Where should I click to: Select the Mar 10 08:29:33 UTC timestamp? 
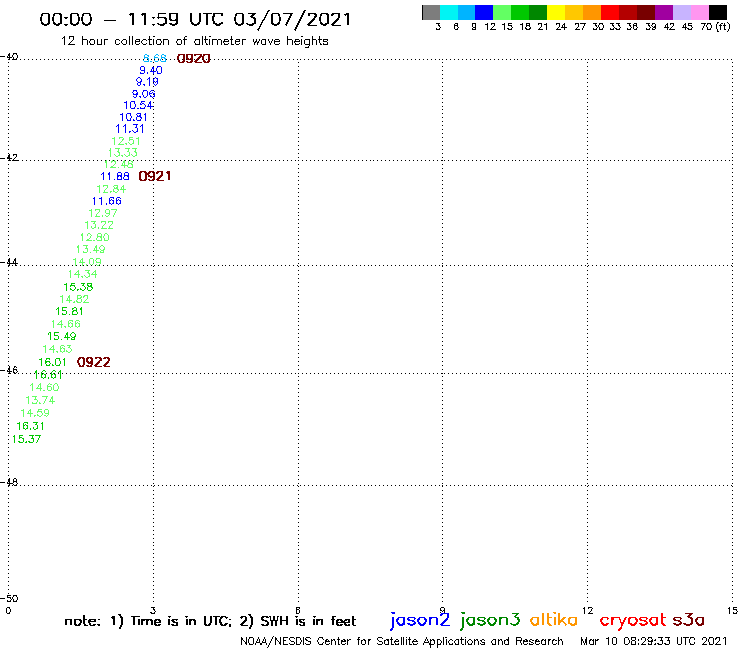click(654, 641)
